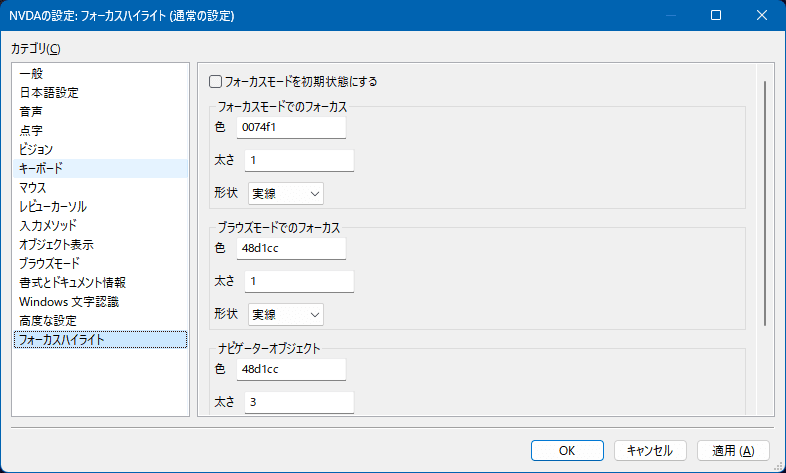The image size is (786, 473).
Task: Click 太さ field in フォーカスモードでのフォーカス group
Action: point(299,160)
